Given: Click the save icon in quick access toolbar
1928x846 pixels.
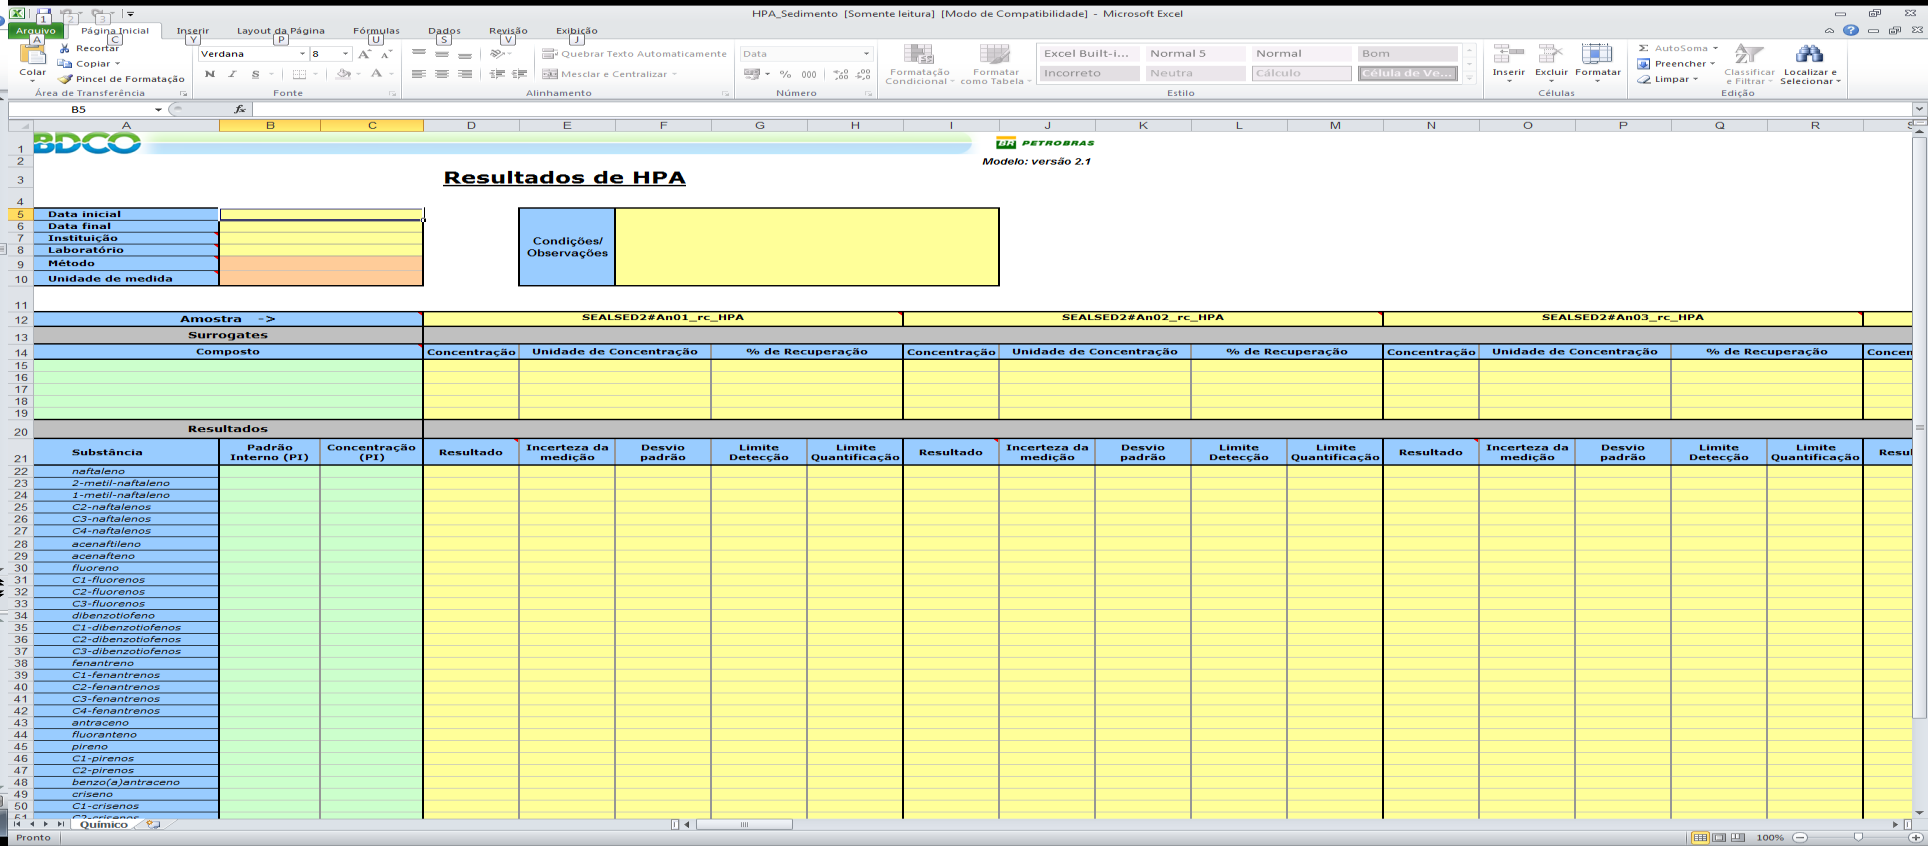Looking at the screenshot, I should click(x=44, y=14).
